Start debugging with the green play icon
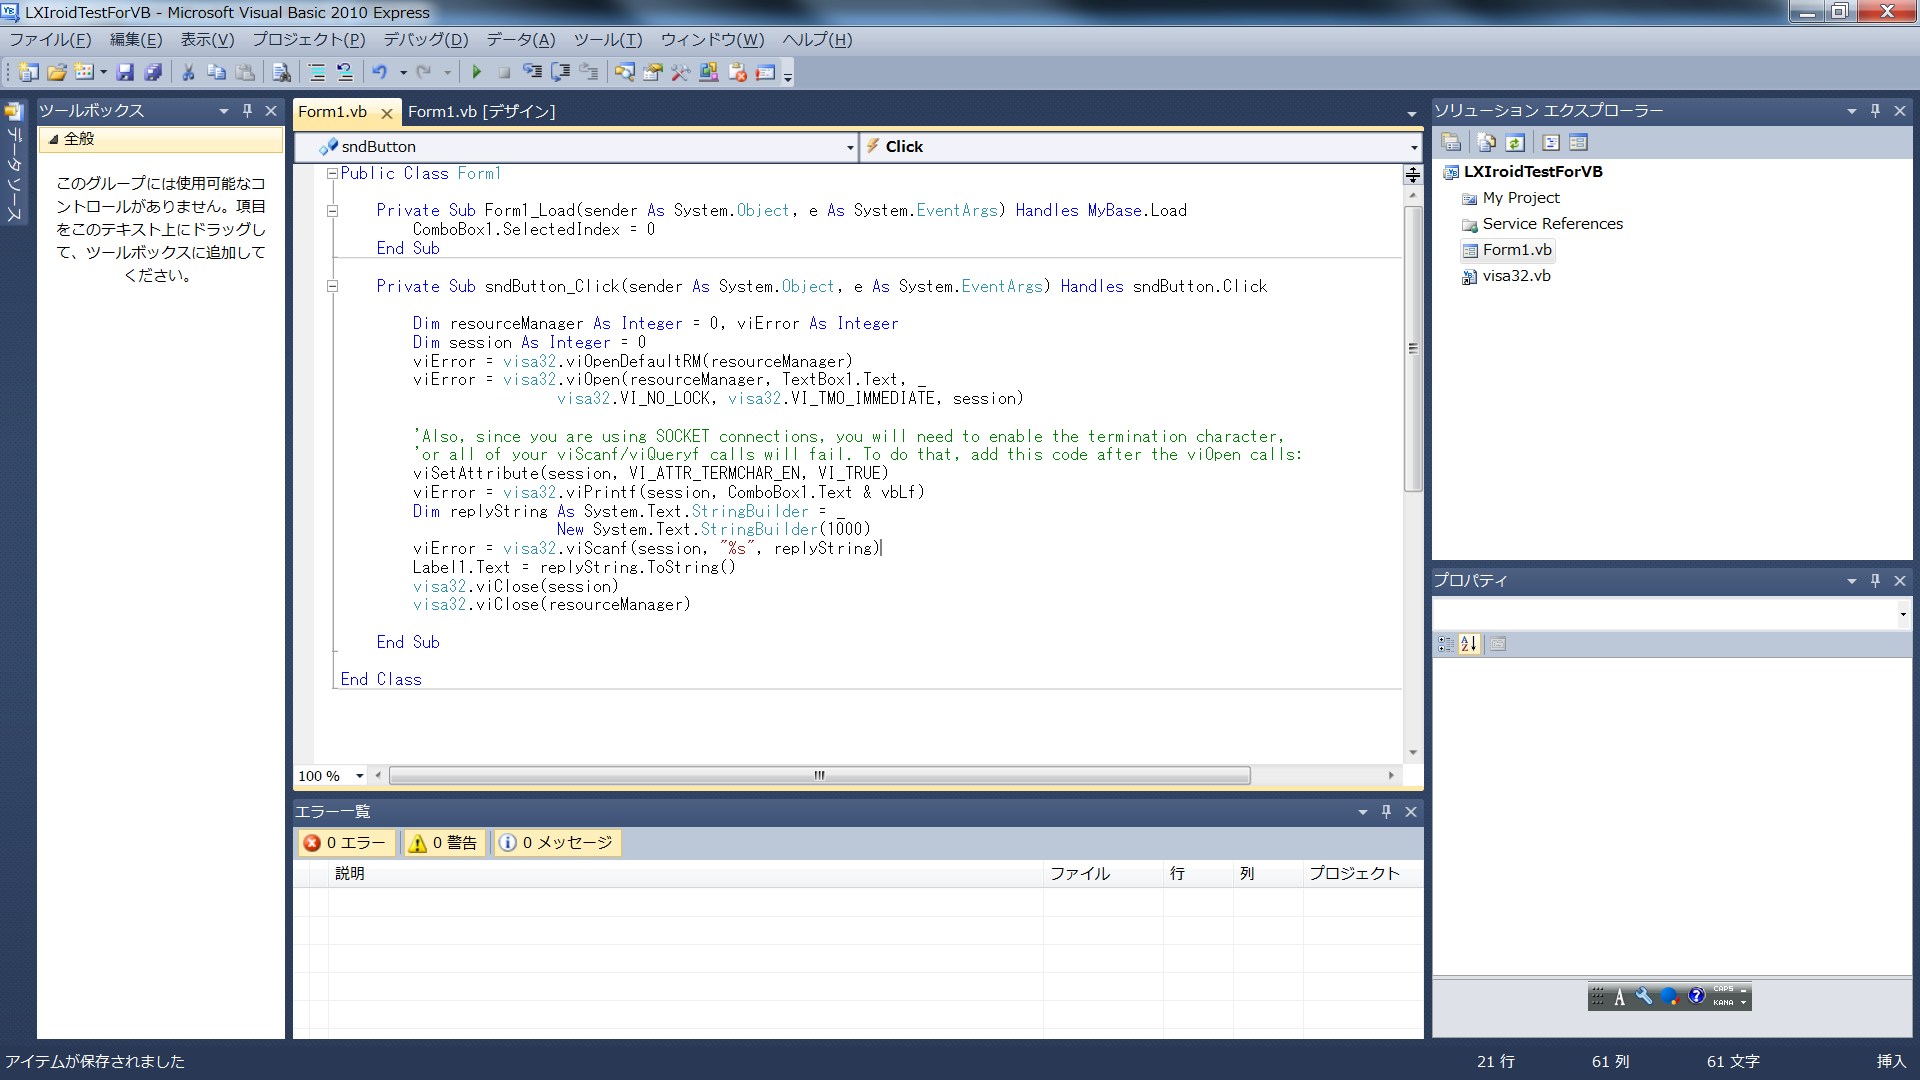 tap(477, 72)
